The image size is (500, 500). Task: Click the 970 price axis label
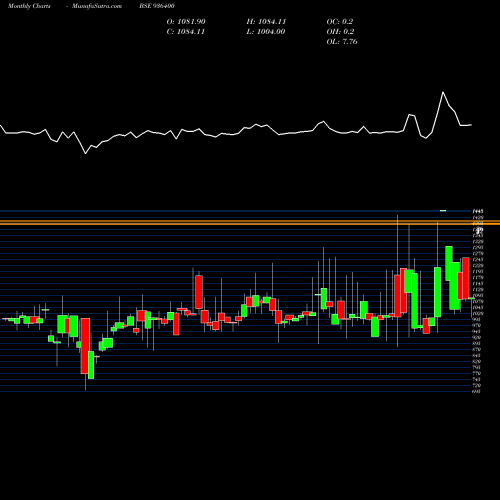477,325
